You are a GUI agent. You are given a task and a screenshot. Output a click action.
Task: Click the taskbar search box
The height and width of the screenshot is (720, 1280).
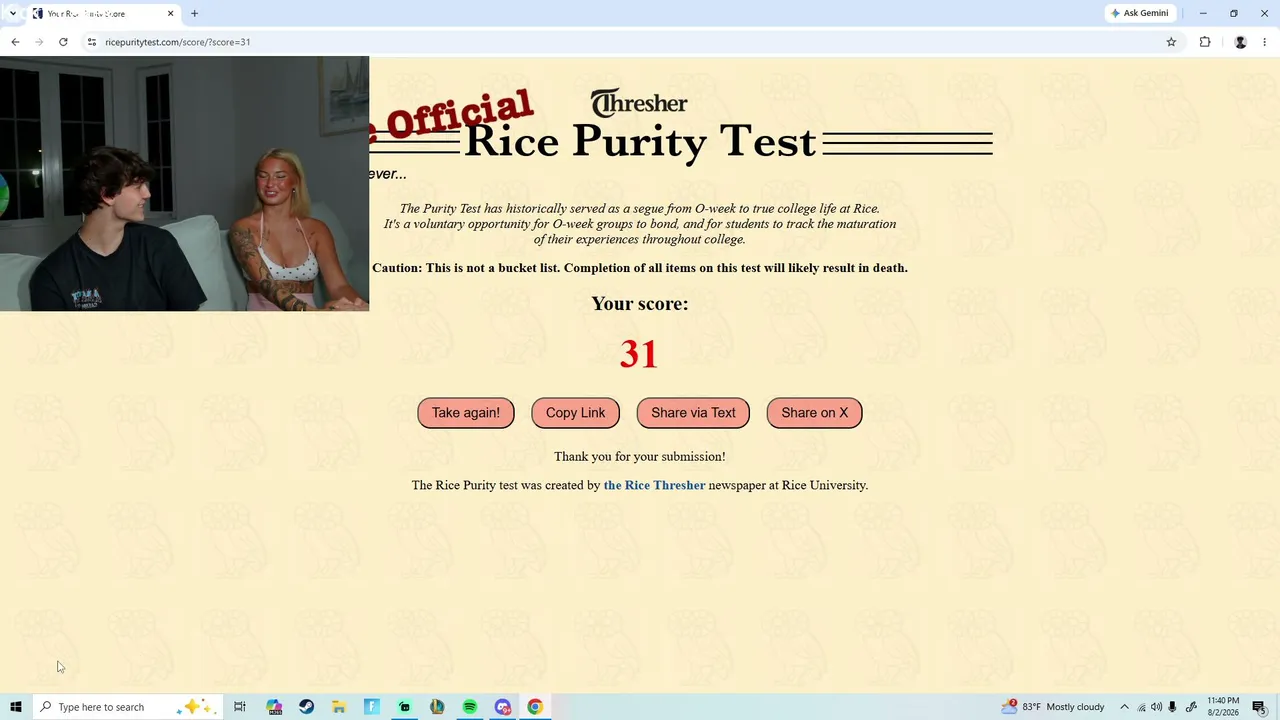pyautogui.click(x=126, y=707)
